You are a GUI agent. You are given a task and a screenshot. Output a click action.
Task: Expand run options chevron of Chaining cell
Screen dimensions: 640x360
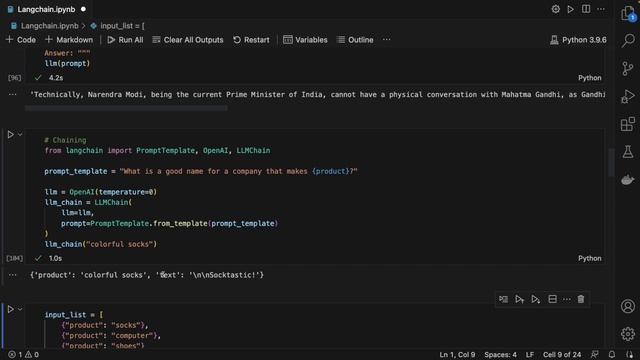(x=20, y=134)
